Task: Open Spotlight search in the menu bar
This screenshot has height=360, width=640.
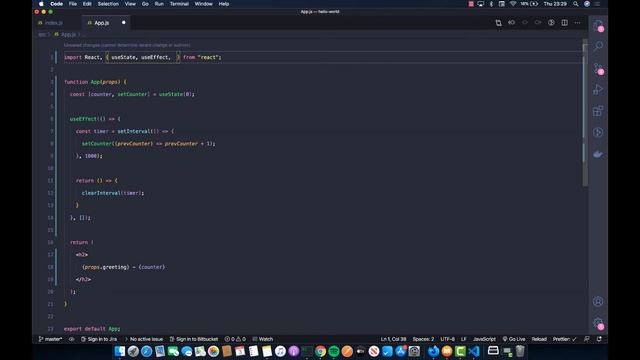Action: tap(576, 4)
